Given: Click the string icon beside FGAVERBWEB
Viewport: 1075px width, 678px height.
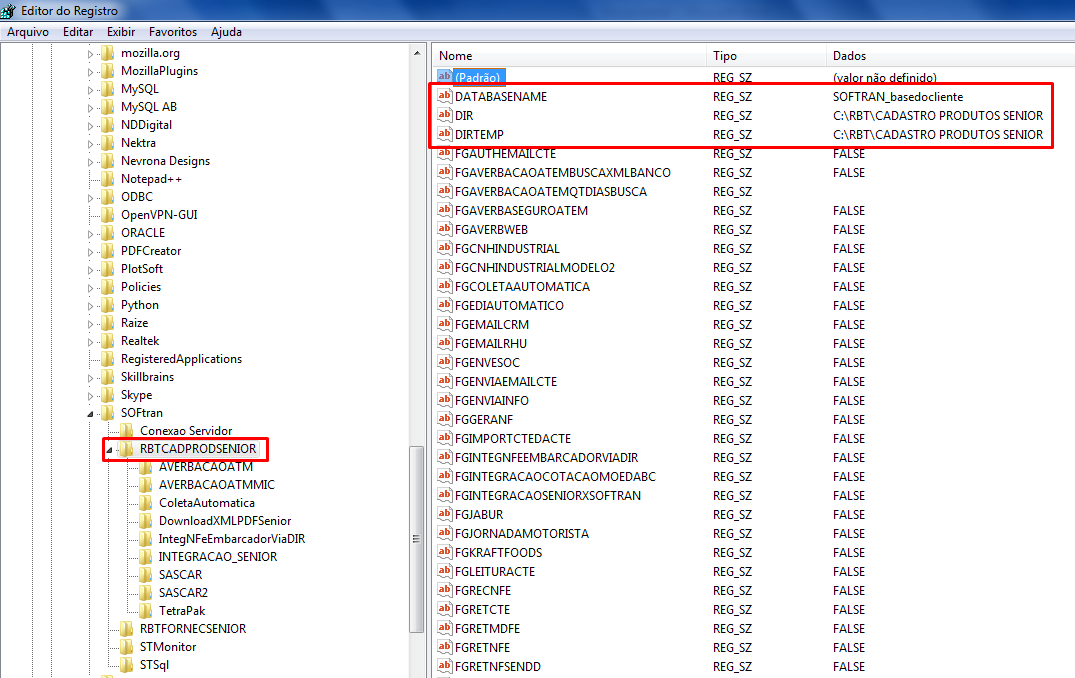Looking at the screenshot, I should (x=445, y=230).
